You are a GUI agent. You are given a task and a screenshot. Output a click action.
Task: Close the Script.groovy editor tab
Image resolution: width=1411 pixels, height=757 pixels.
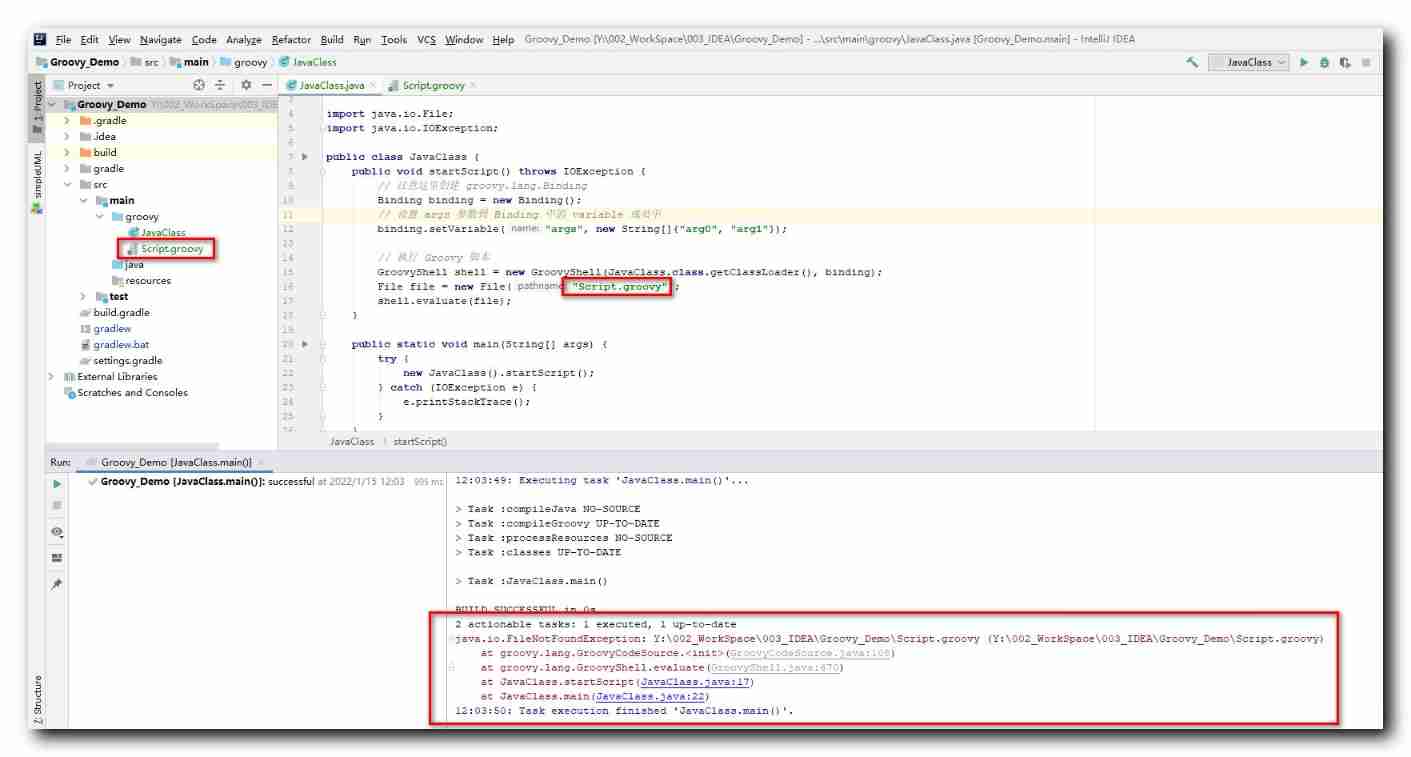[x=473, y=86]
